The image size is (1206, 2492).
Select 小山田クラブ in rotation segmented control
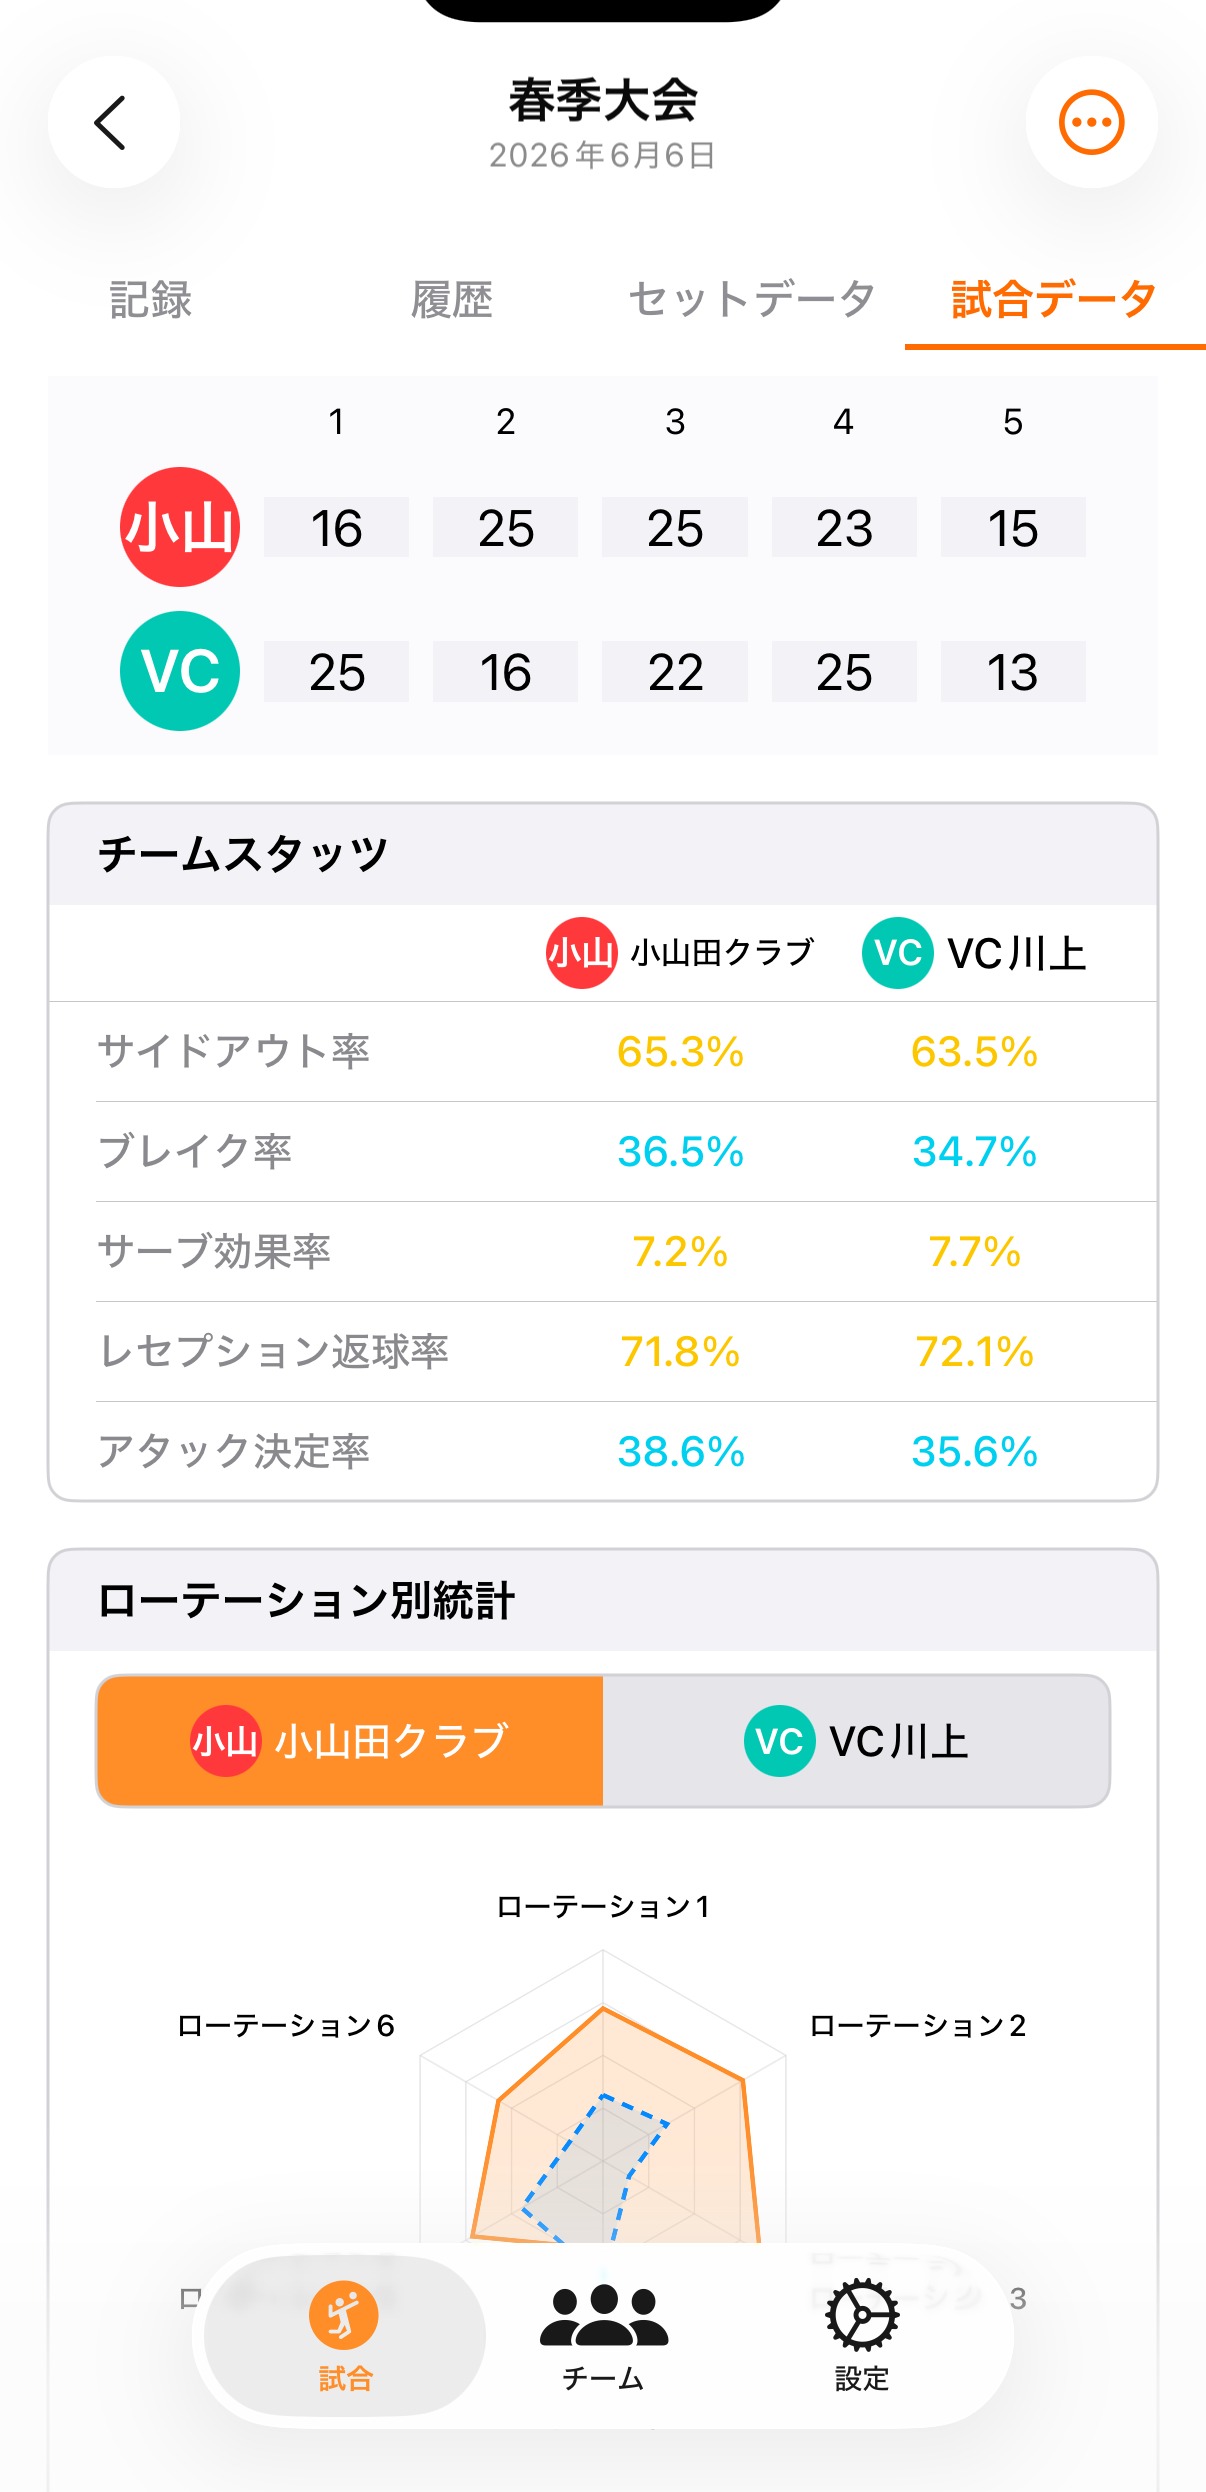point(350,1741)
